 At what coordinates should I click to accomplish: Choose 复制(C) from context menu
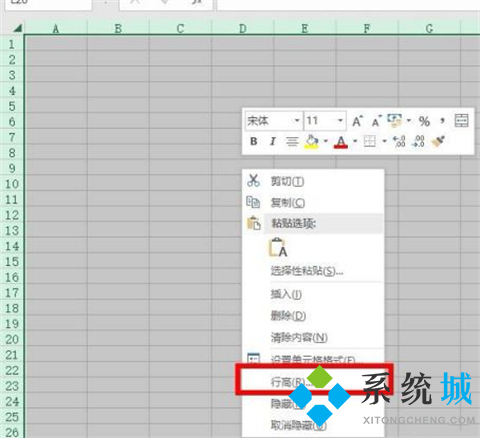pyautogui.click(x=313, y=202)
